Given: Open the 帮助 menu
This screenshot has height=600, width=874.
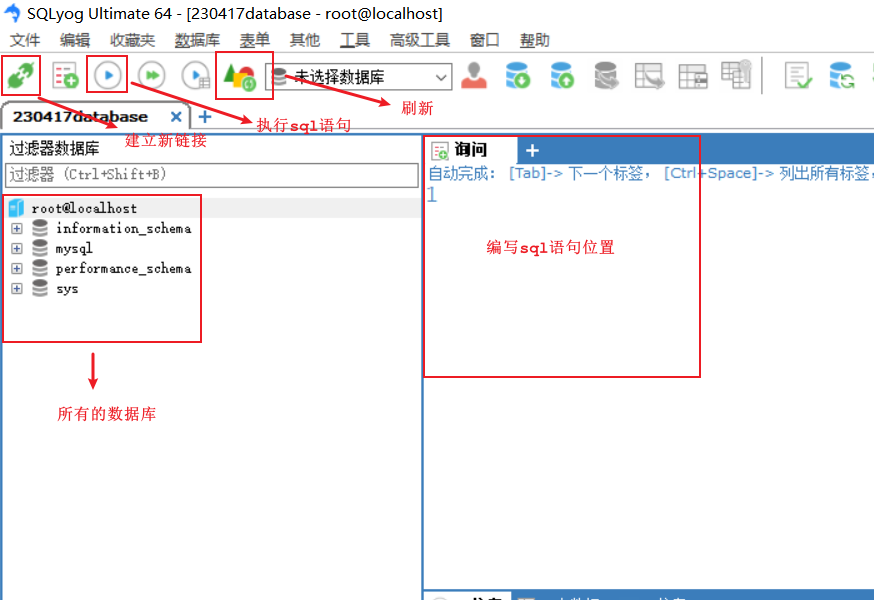Looking at the screenshot, I should 535,40.
